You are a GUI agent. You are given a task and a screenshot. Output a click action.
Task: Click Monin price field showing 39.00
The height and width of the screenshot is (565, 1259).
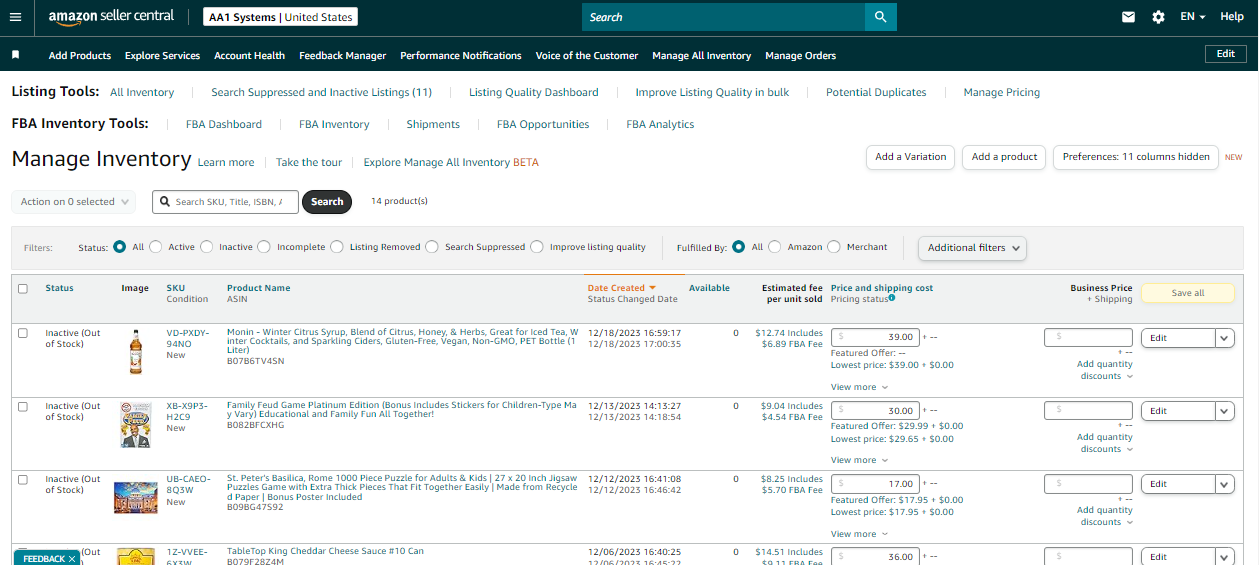click(875, 338)
